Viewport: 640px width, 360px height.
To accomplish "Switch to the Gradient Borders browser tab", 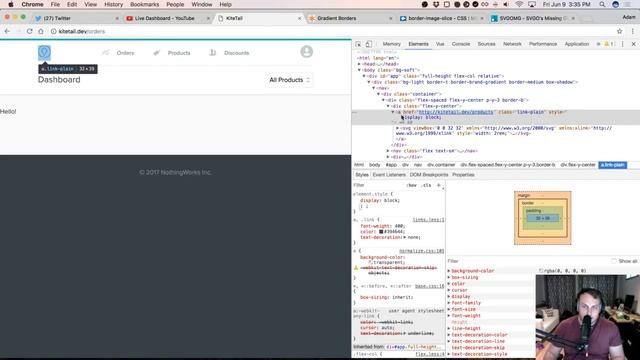I will click(350, 18).
